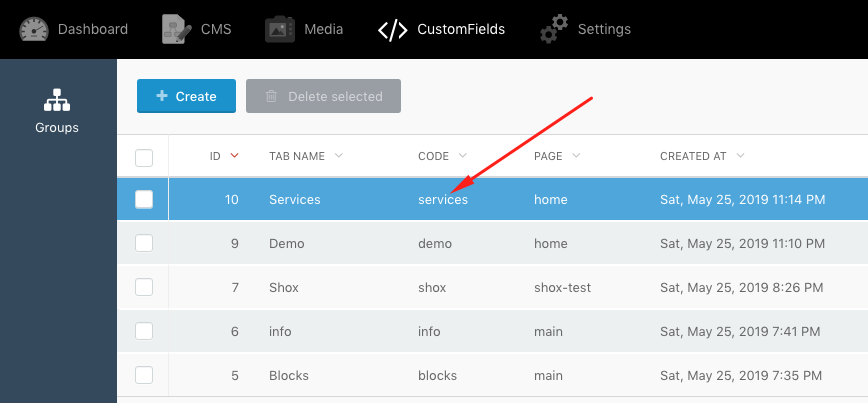The height and width of the screenshot is (403, 868).
Task: Check the Shox row checkbox
Action: point(144,287)
